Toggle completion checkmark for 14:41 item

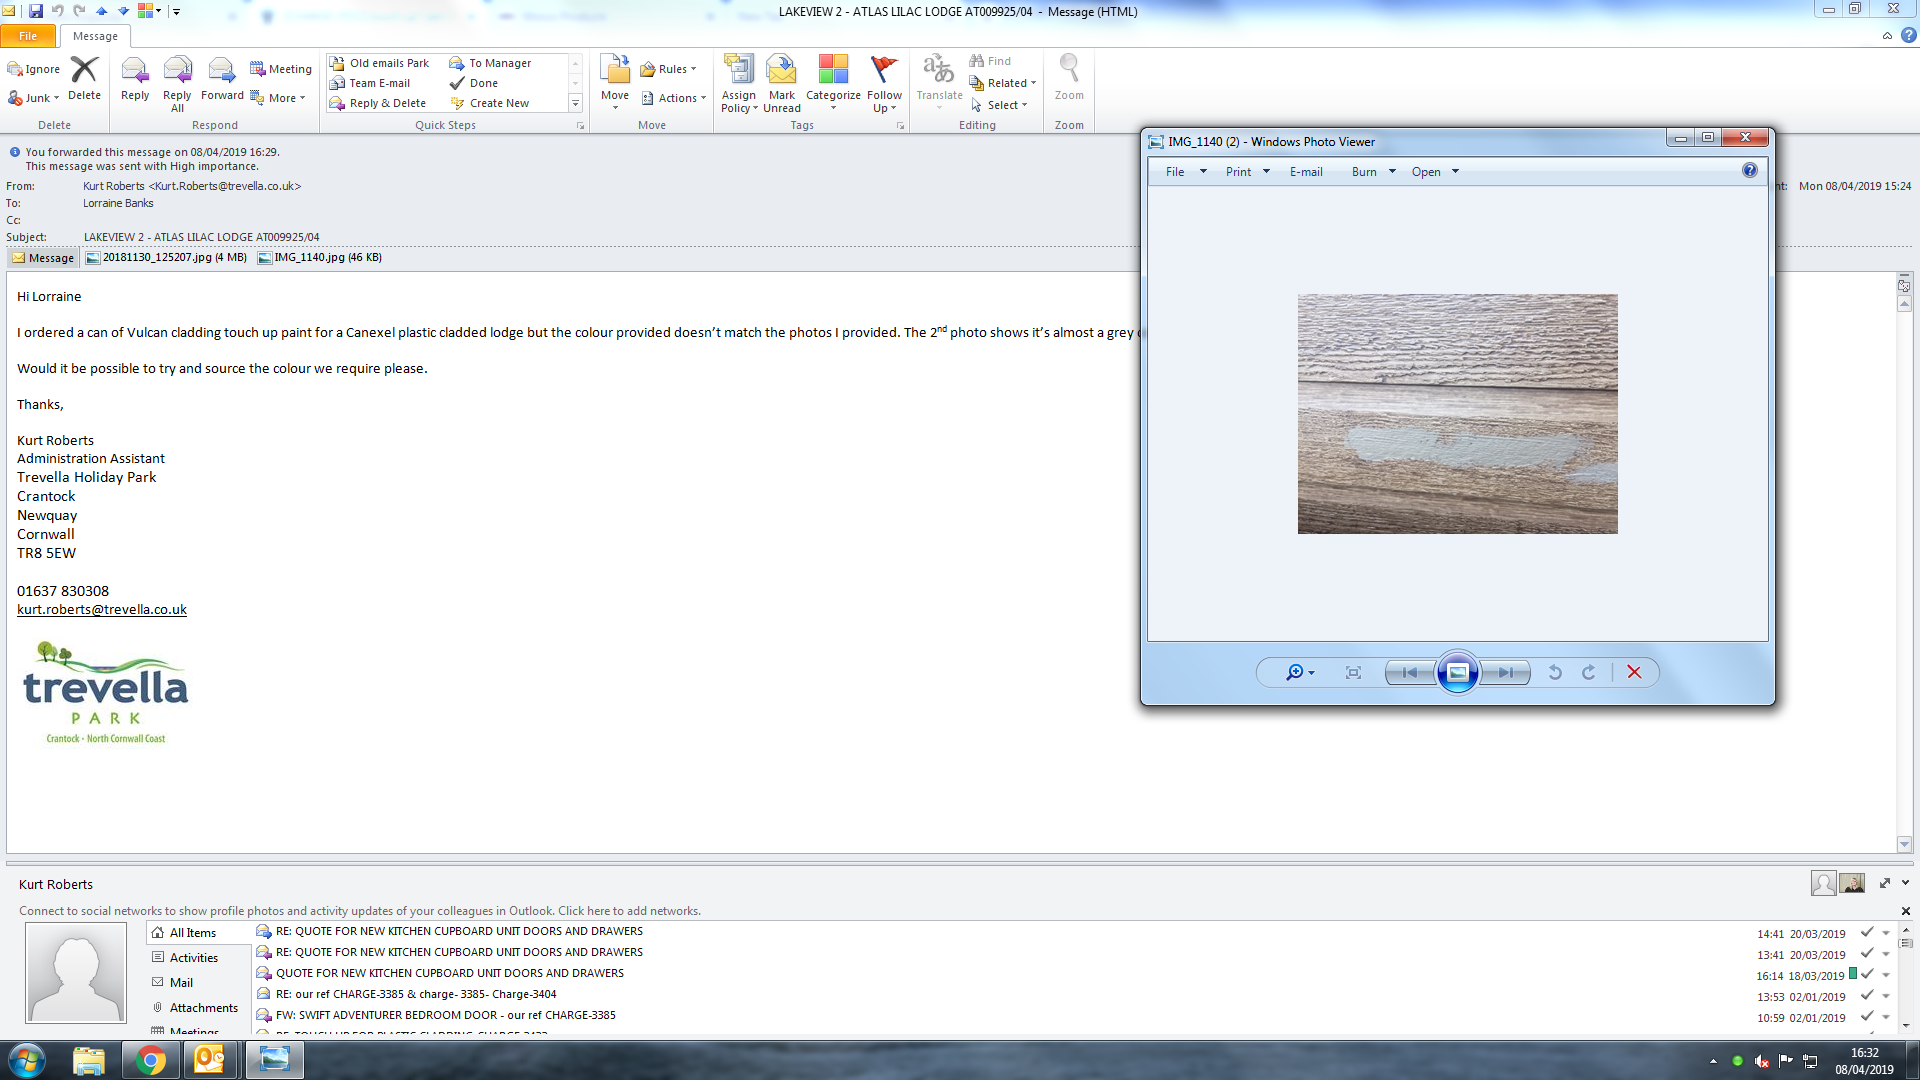coord(1866,933)
